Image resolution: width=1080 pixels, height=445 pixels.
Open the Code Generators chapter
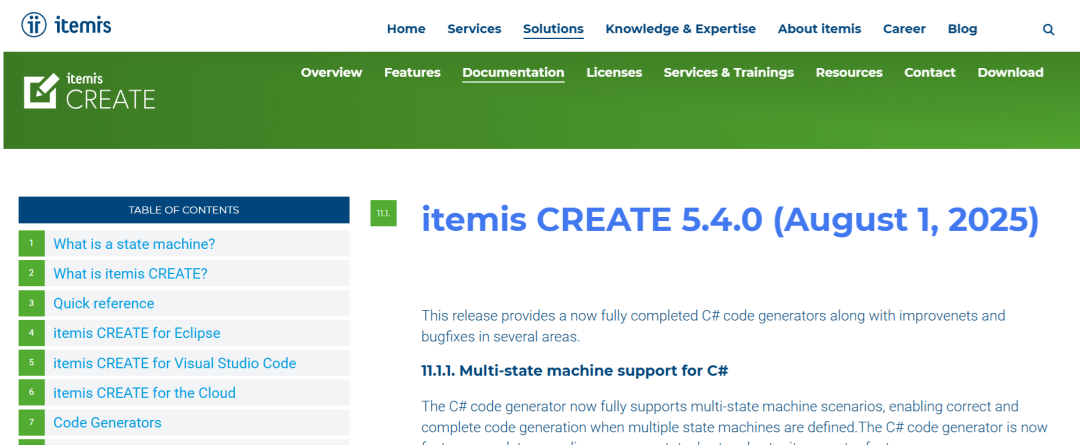(x=107, y=423)
